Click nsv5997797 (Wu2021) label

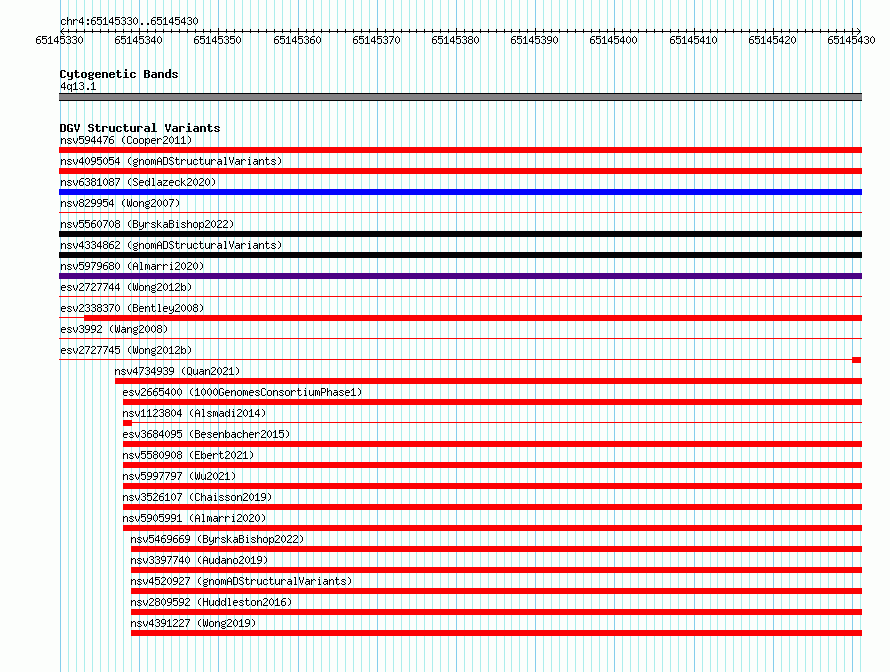tap(179, 476)
